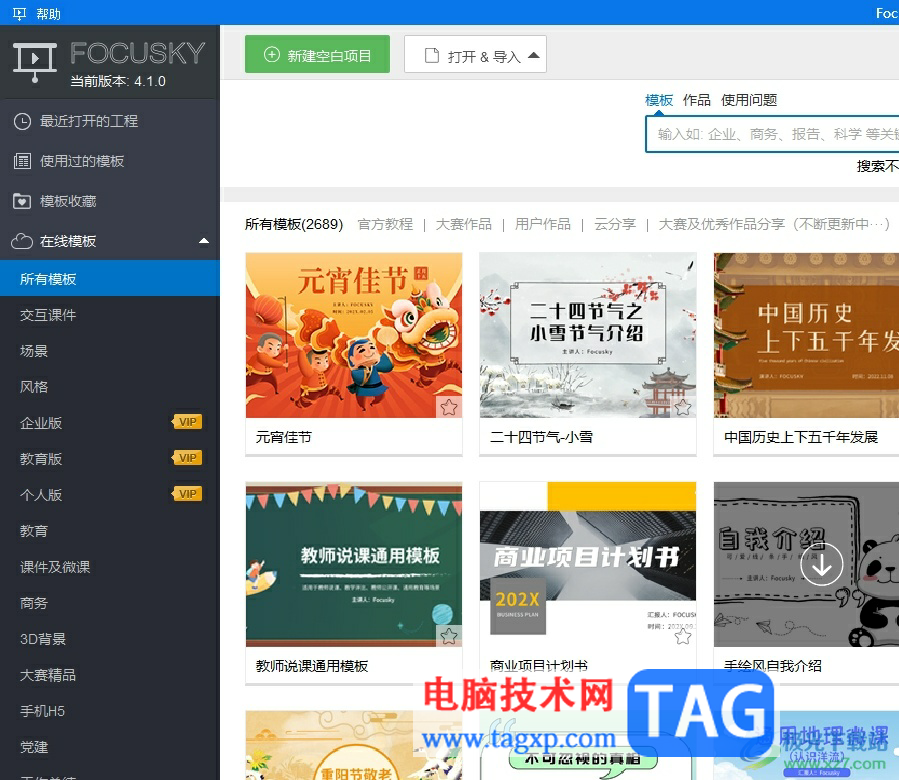
Task: Select 所有模板 in sidebar
Action: [x=110, y=279]
